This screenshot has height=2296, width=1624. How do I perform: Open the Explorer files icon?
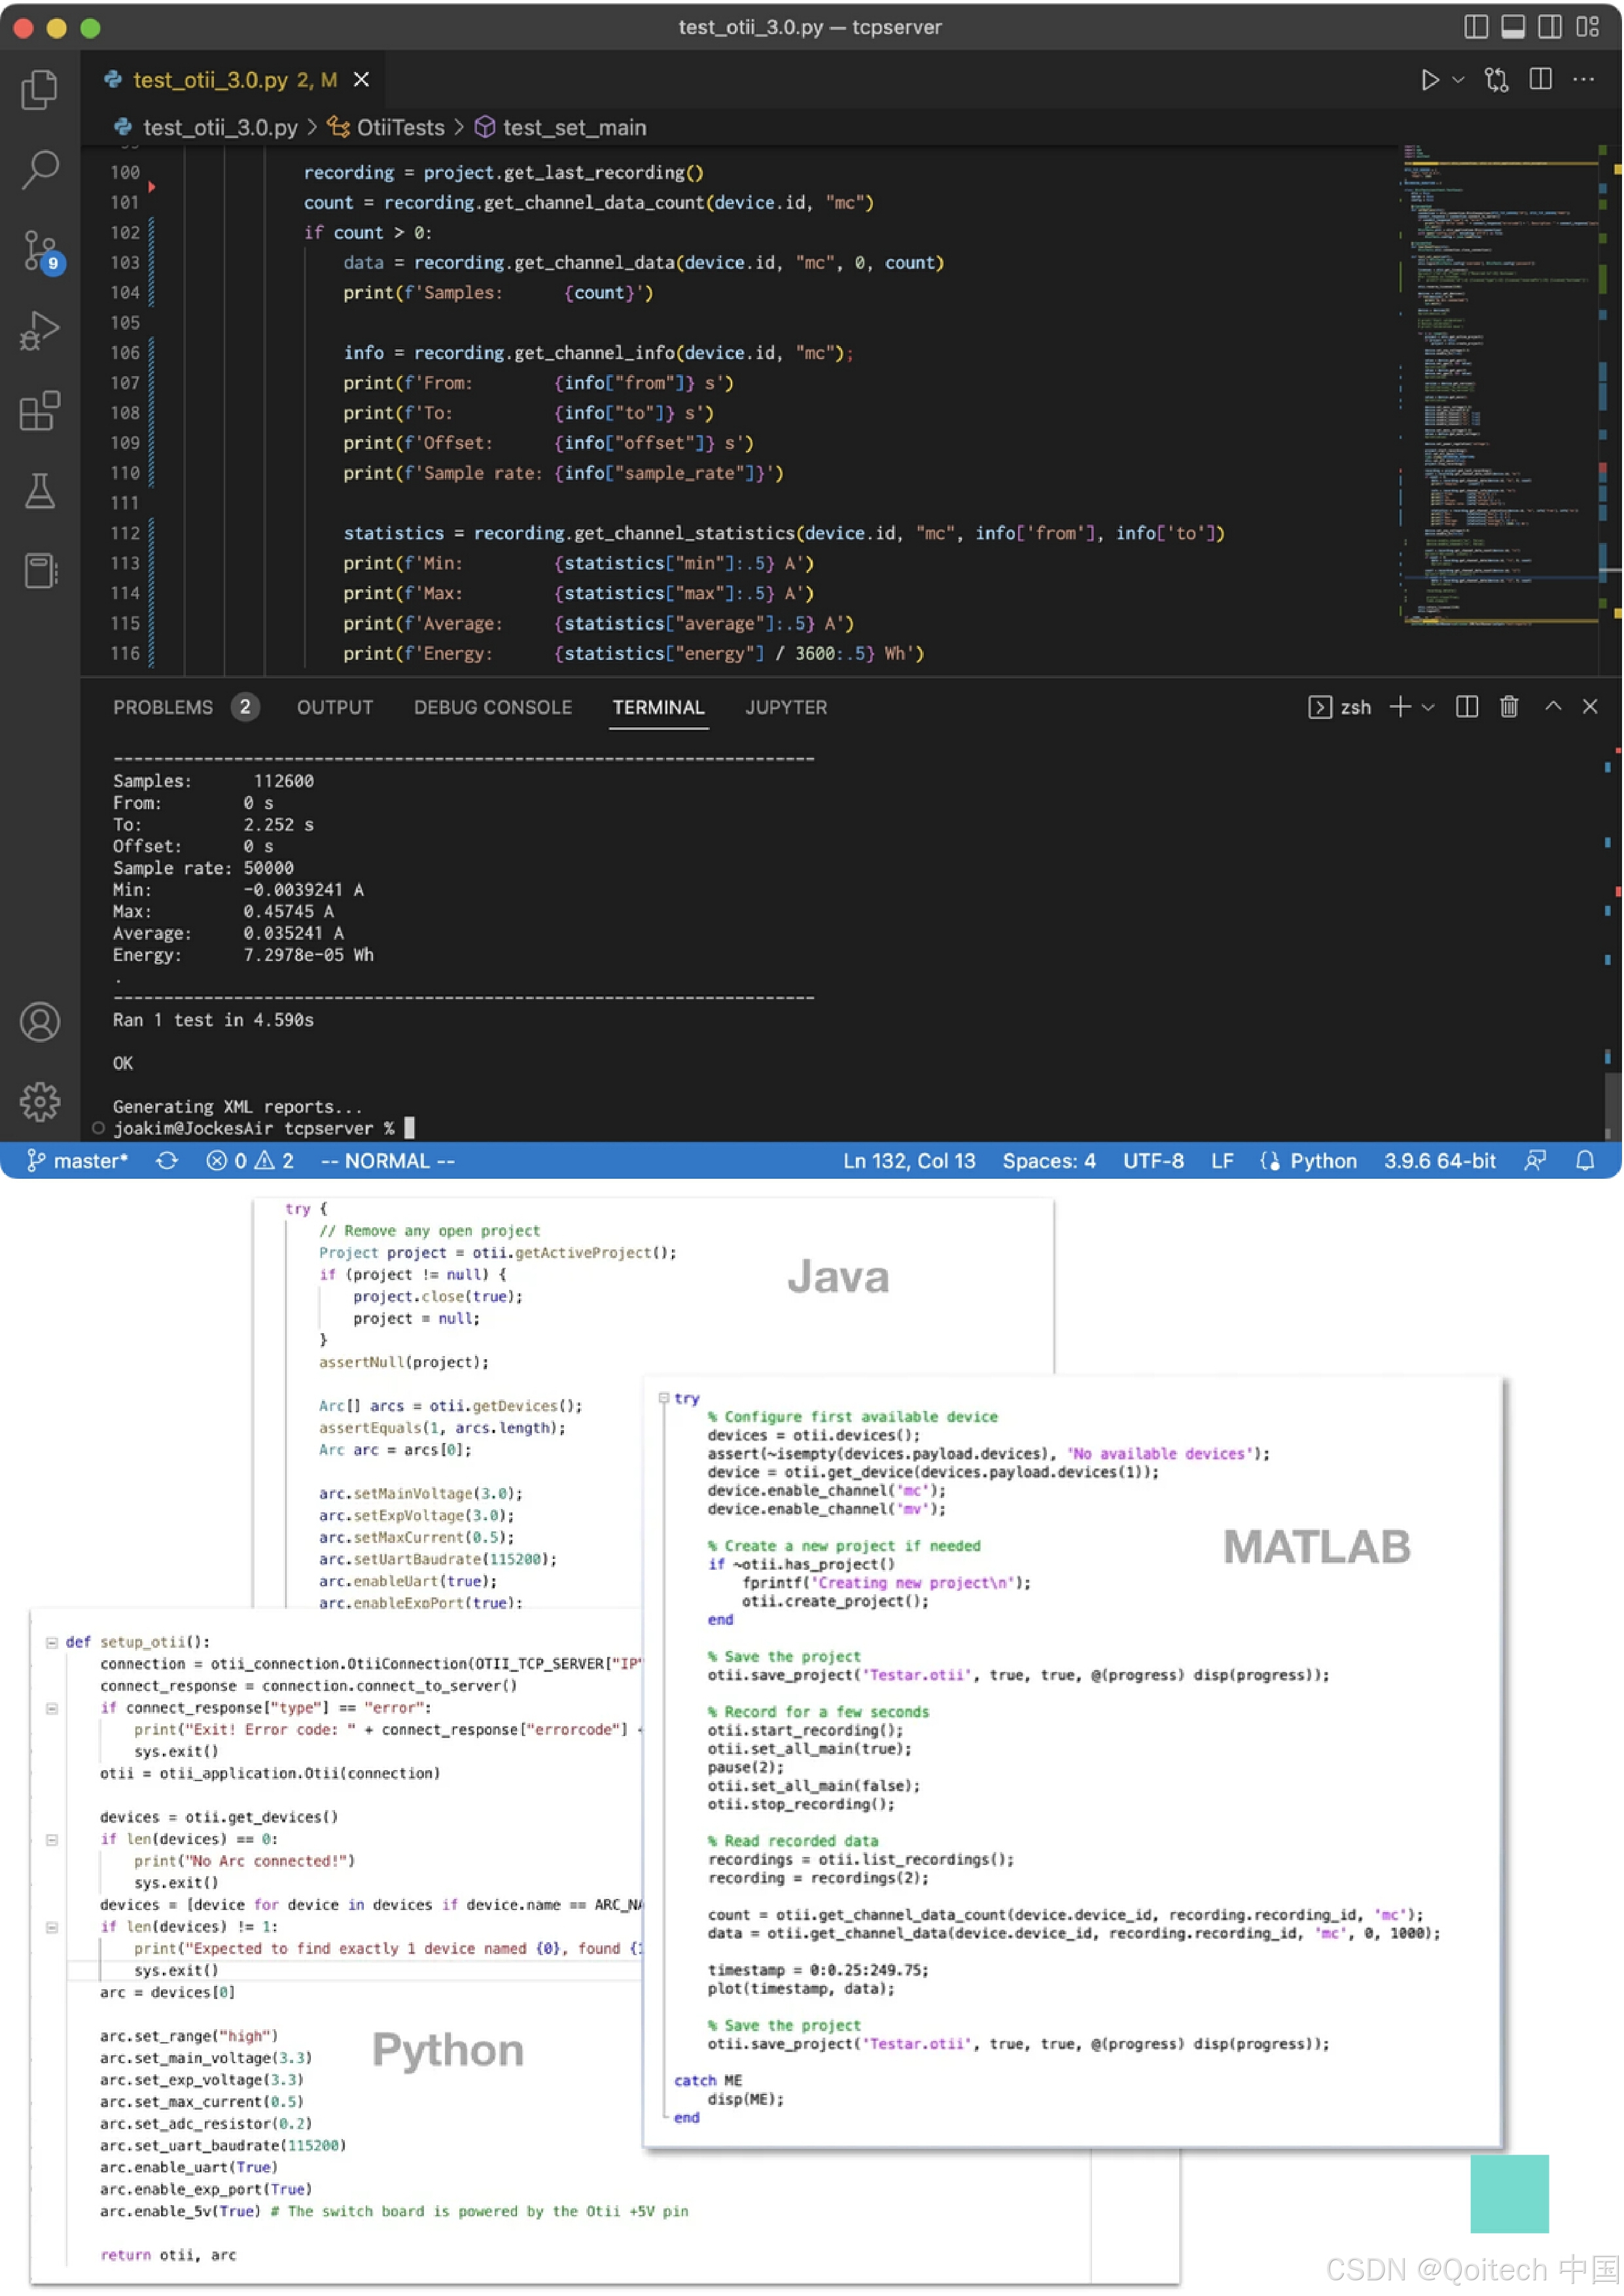tap(39, 89)
